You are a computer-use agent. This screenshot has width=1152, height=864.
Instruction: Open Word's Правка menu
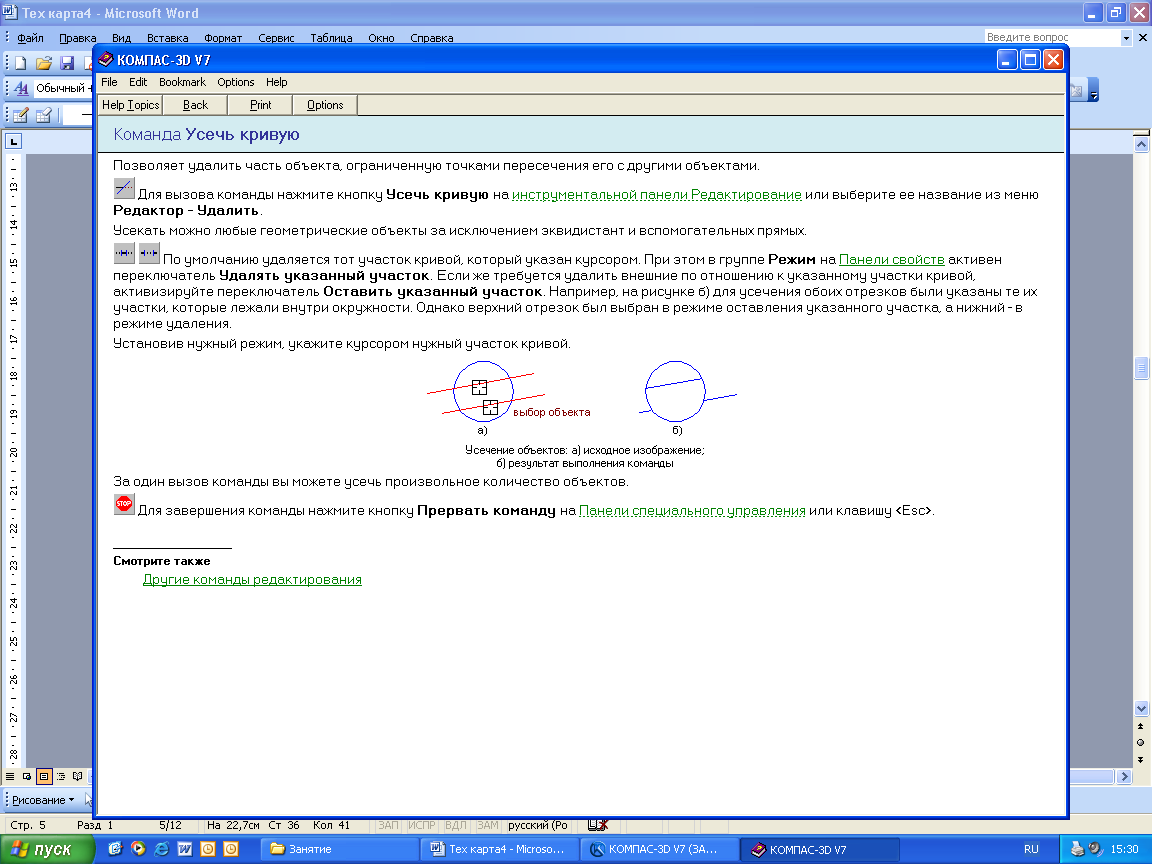click(77, 38)
